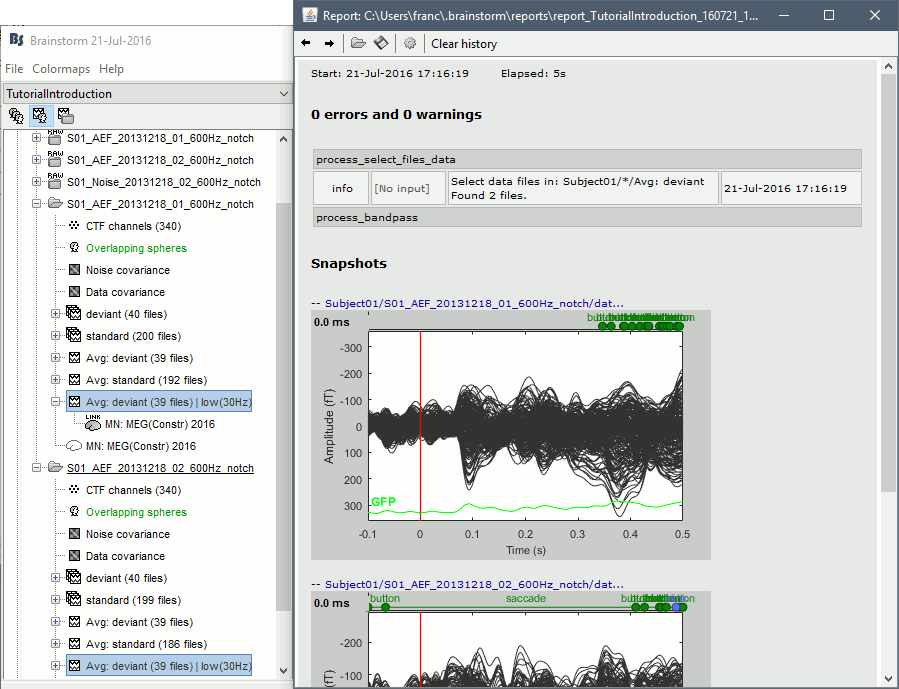Open the Colormaps menu
The image size is (899, 689).
(x=60, y=69)
